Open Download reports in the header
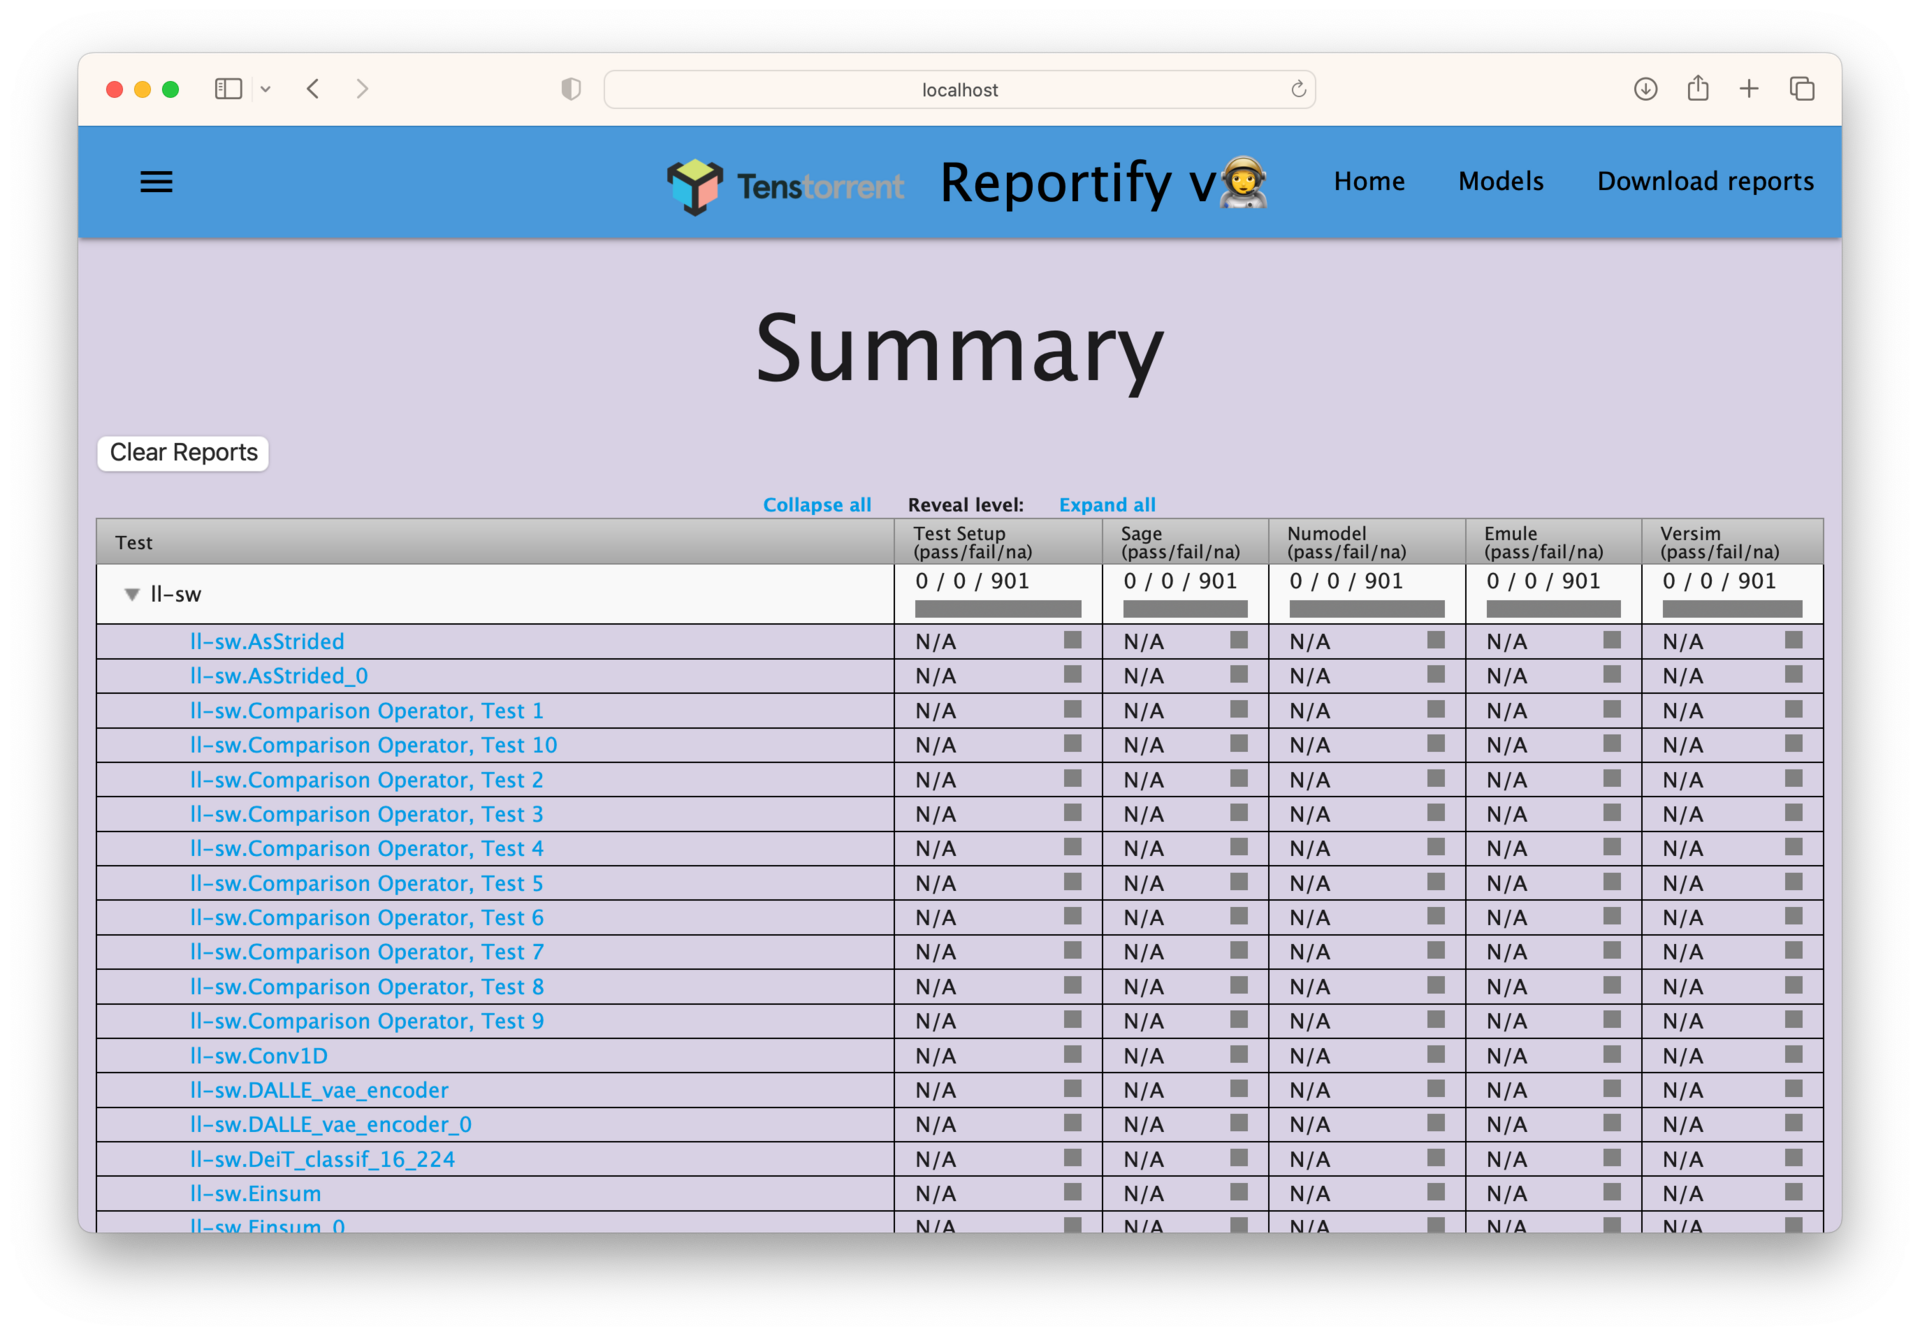The image size is (1920, 1336). 1705,181
